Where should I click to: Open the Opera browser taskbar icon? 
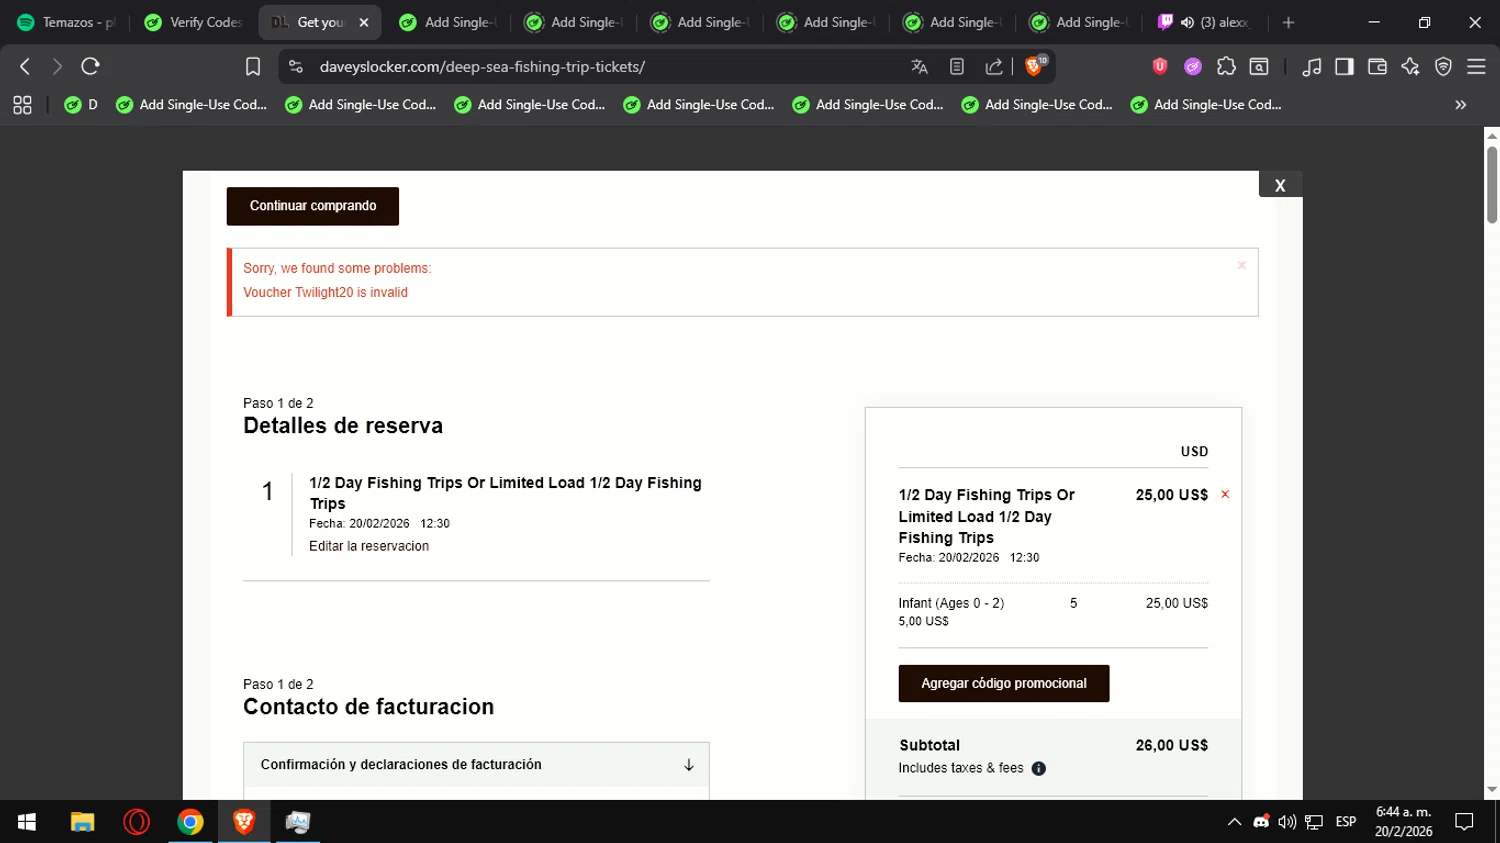(x=136, y=822)
